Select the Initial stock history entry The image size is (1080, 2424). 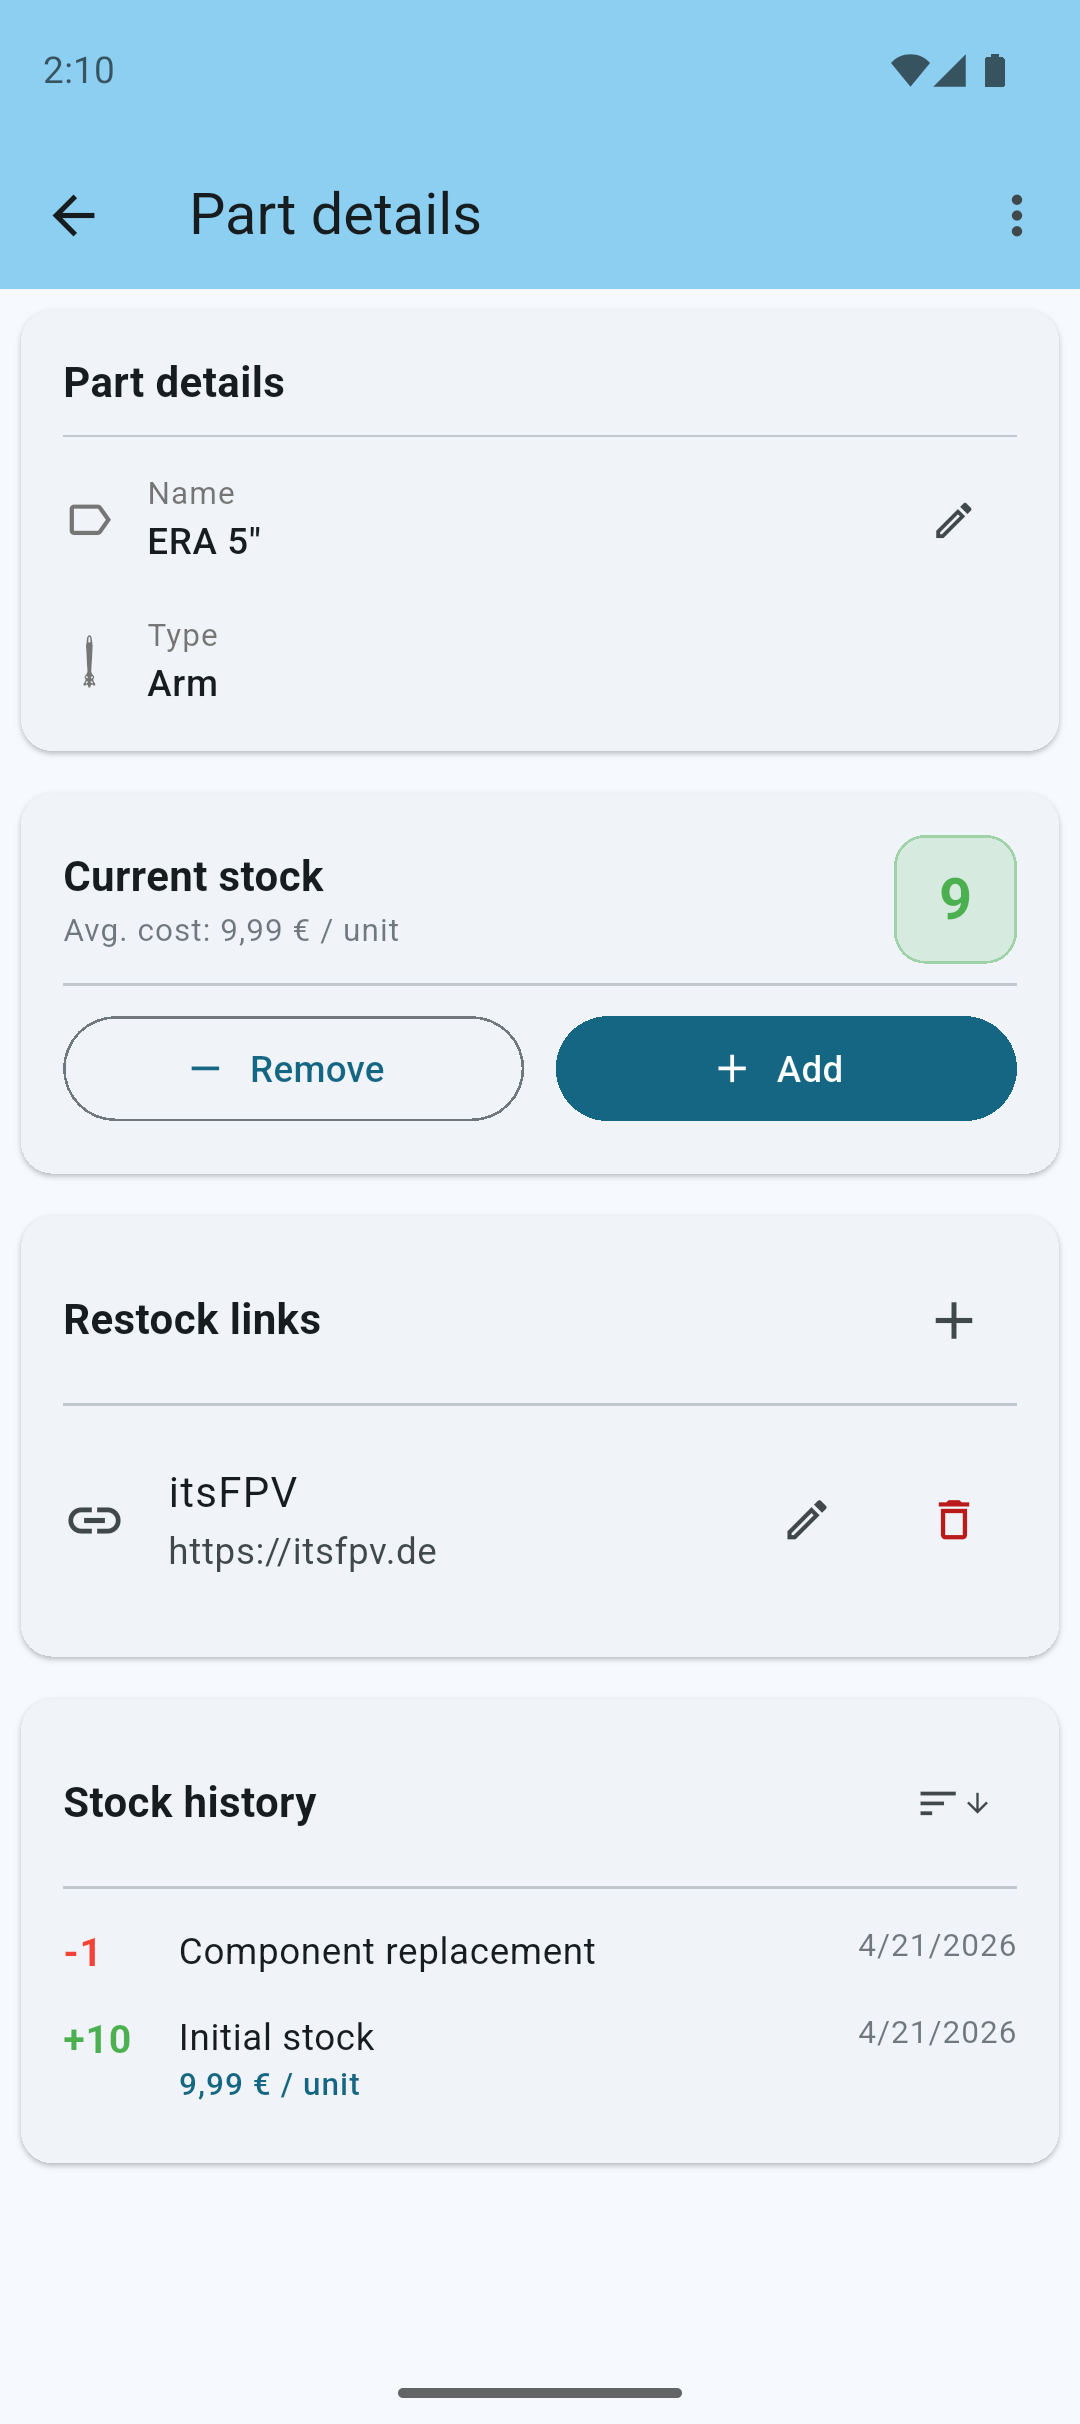[276, 2036]
